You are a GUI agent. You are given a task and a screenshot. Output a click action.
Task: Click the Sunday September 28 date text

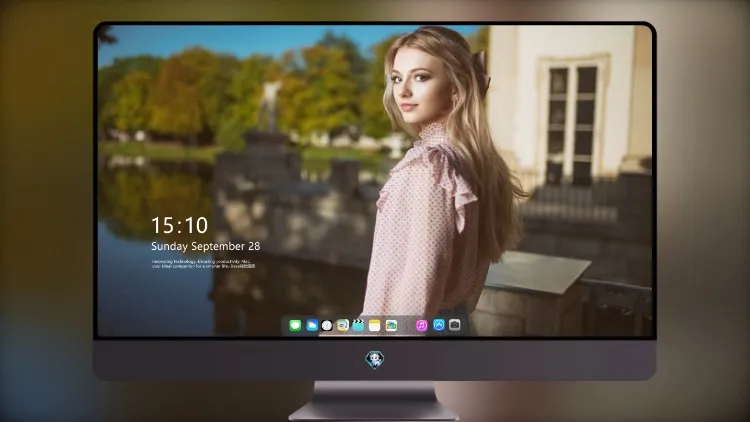(x=206, y=246)
